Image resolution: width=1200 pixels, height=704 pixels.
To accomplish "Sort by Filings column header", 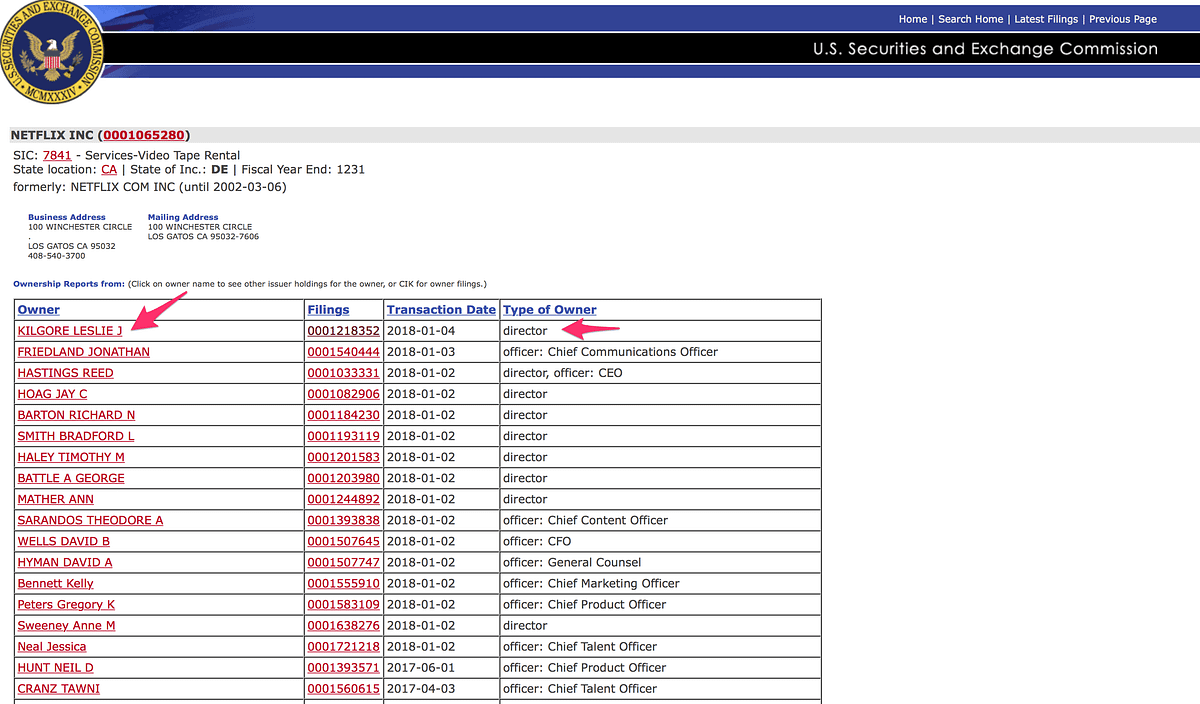I will tap(328, 310).
